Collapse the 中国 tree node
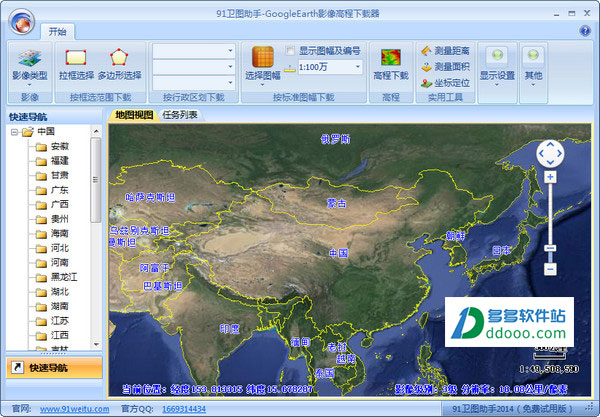 click(14, 132)
